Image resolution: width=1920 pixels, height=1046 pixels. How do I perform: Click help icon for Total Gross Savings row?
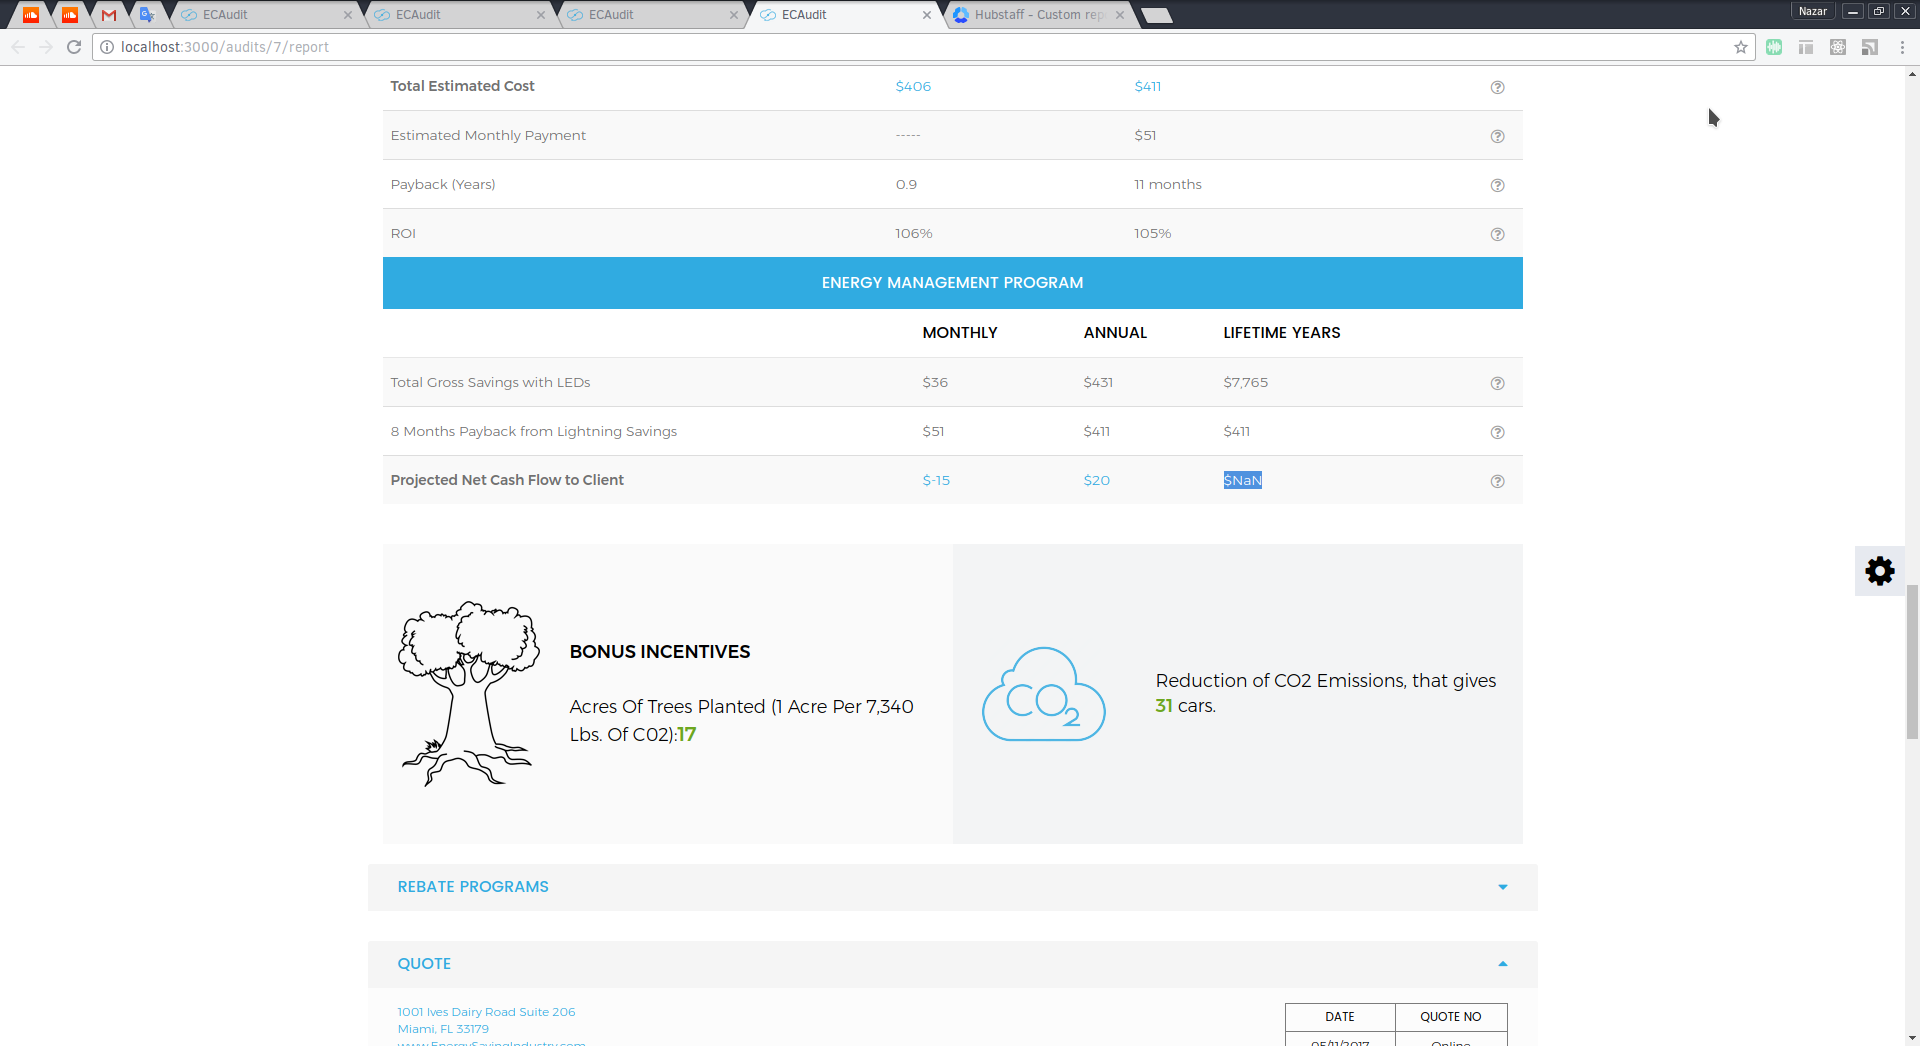click(1497, 383)
